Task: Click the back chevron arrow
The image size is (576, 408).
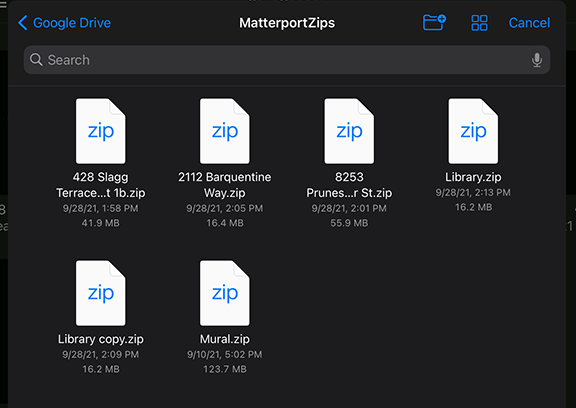Action: (22, 23)
